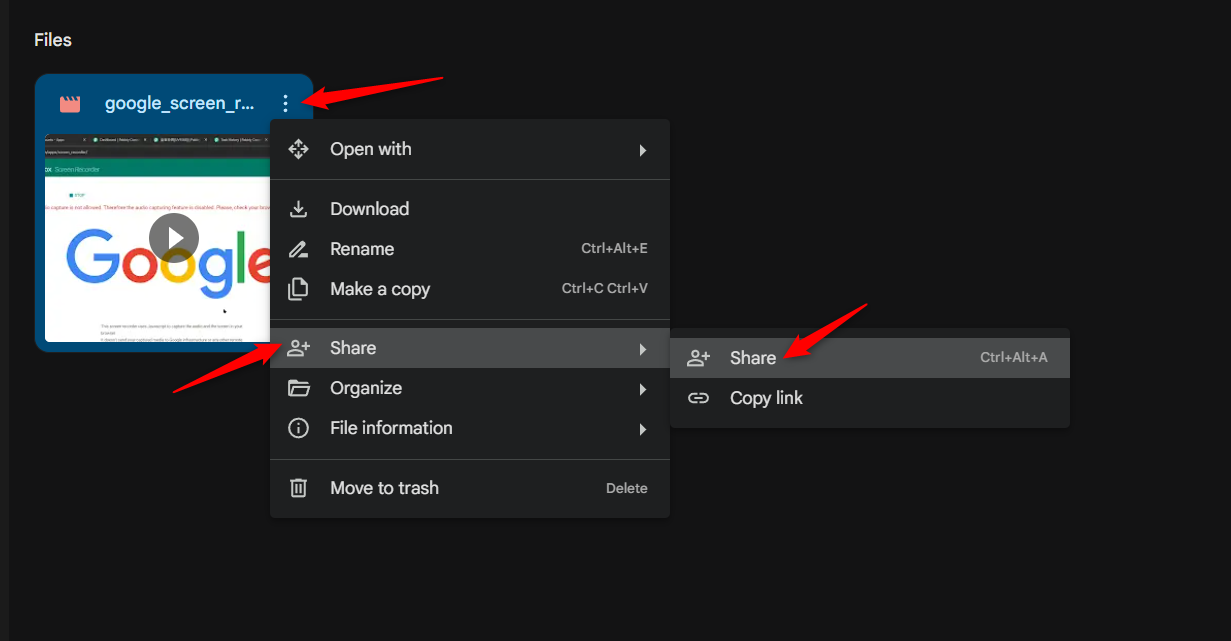Image resolution: width=1231 pixels, height=641 pixels.
Task: Select Open with label in context menu
Action: pos(371,149)
